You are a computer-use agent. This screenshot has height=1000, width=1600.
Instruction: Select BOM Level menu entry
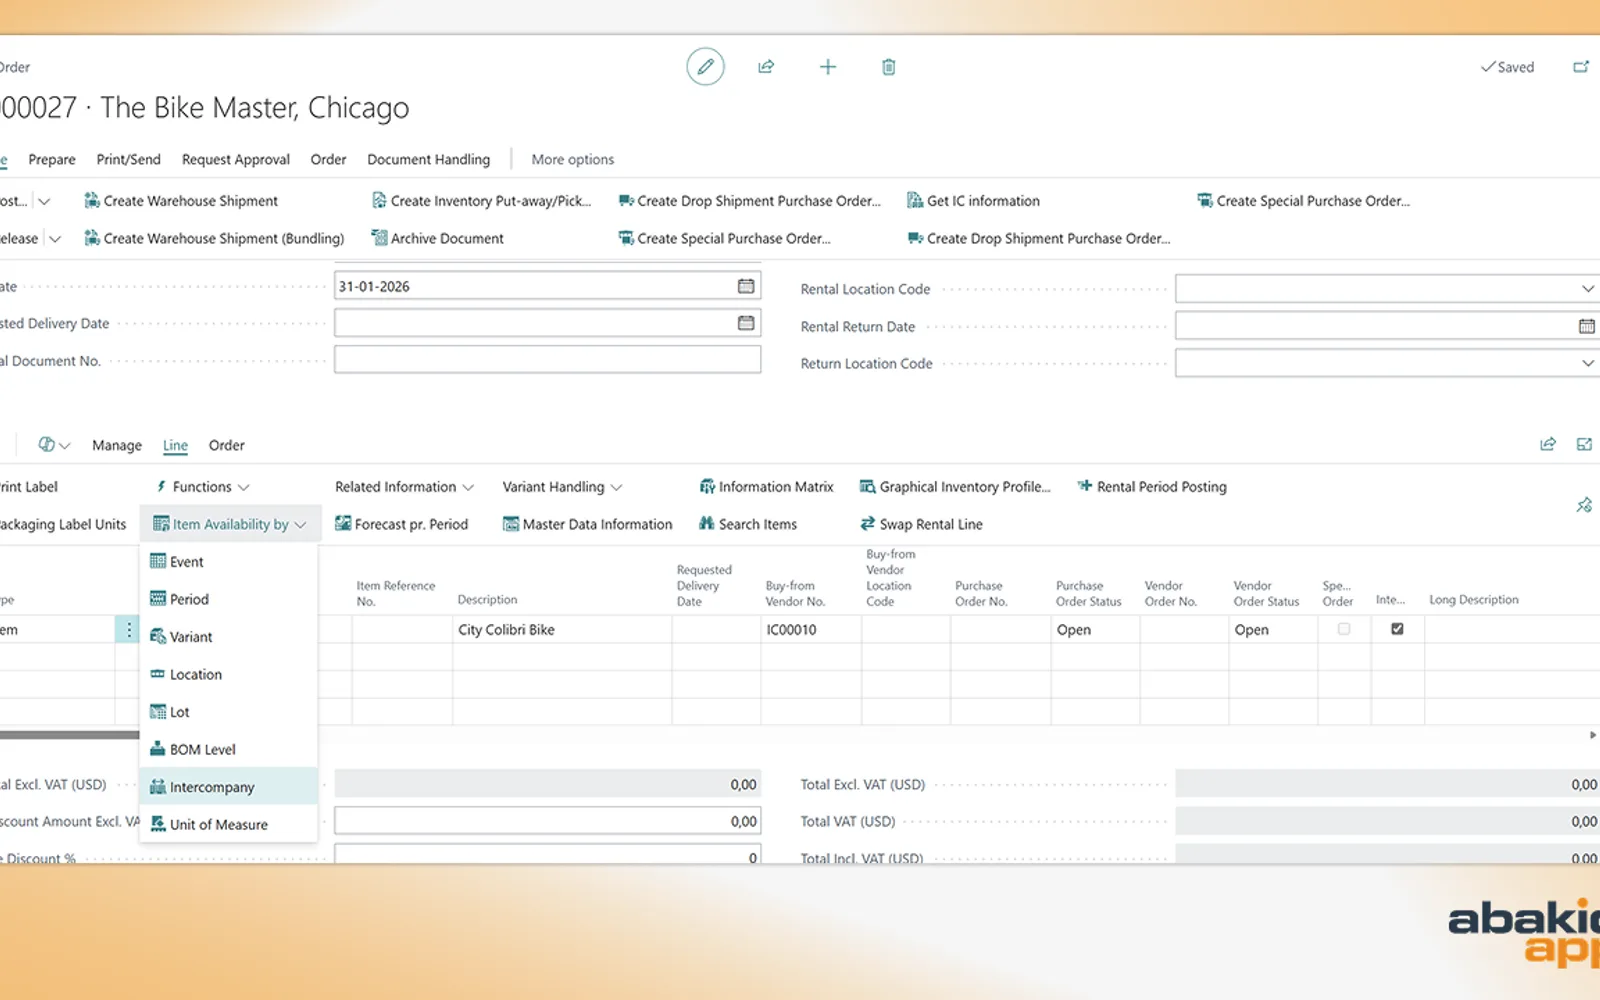229,749
